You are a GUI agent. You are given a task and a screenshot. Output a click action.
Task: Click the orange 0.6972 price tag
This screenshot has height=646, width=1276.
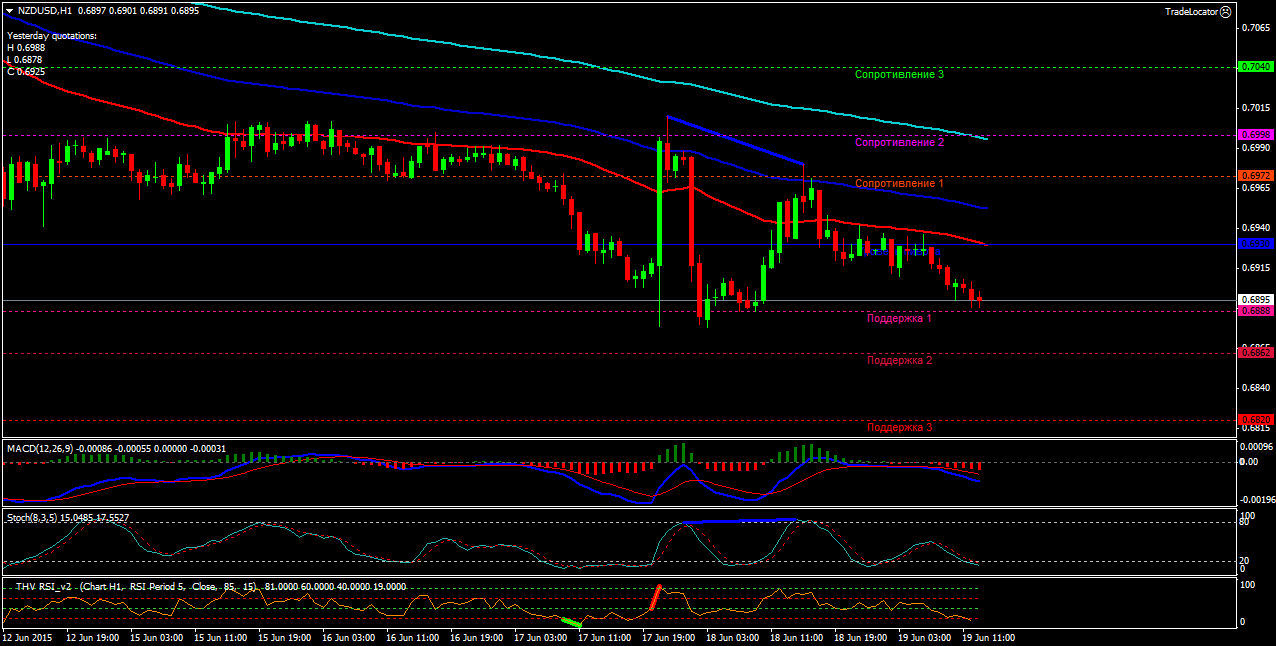[1256, 175]
